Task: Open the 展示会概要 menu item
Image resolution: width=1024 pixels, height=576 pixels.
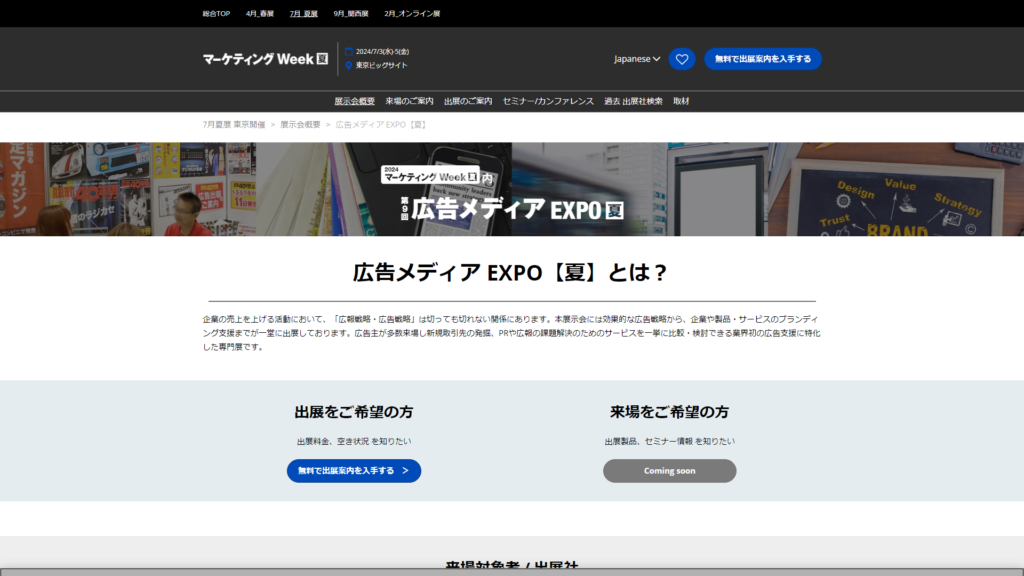Action: coord(355,101)
